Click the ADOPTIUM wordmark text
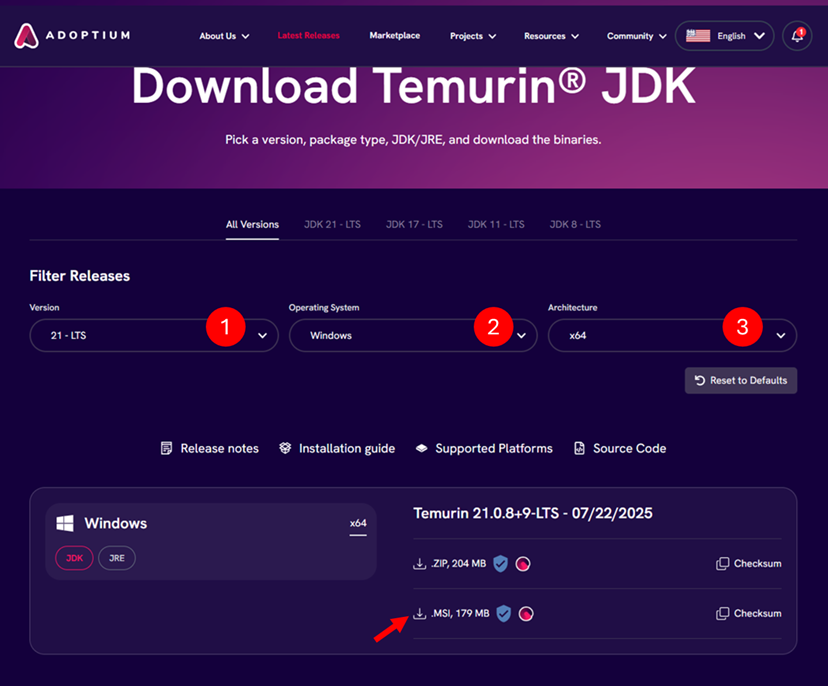The height and width of the screenshot is (686, 828). pos(88,35)
